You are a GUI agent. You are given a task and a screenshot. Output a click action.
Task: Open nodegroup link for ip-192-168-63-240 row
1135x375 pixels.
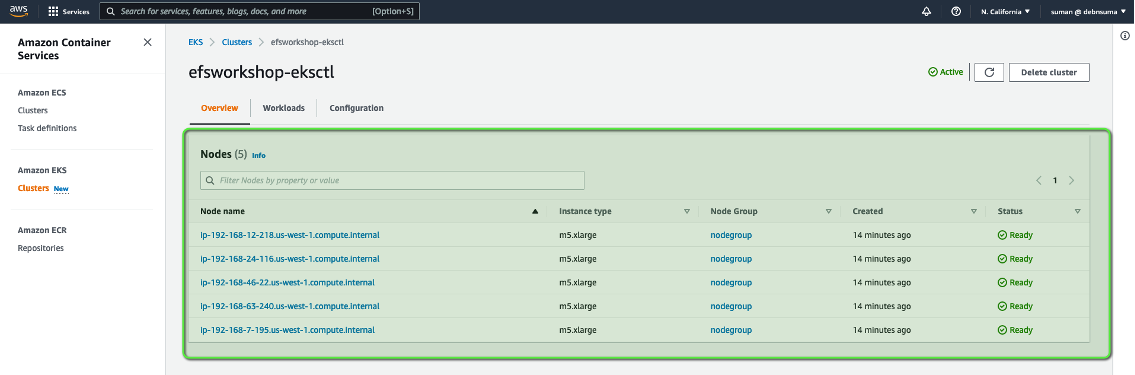pyautogui.click(x=731, y=307)
